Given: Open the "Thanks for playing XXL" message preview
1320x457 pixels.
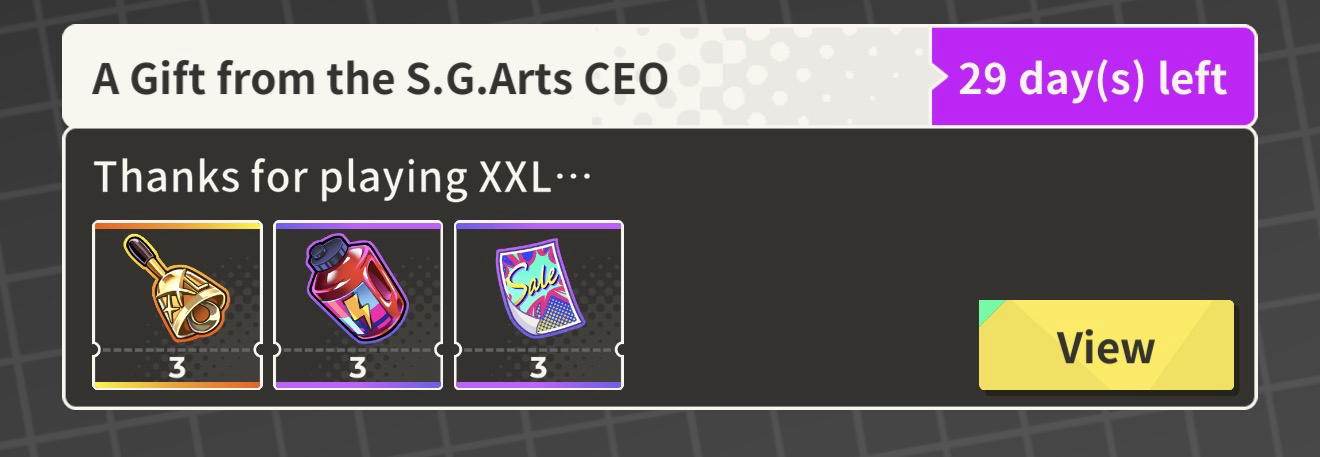Looking at the screenshot, I should tap(343, 178).
